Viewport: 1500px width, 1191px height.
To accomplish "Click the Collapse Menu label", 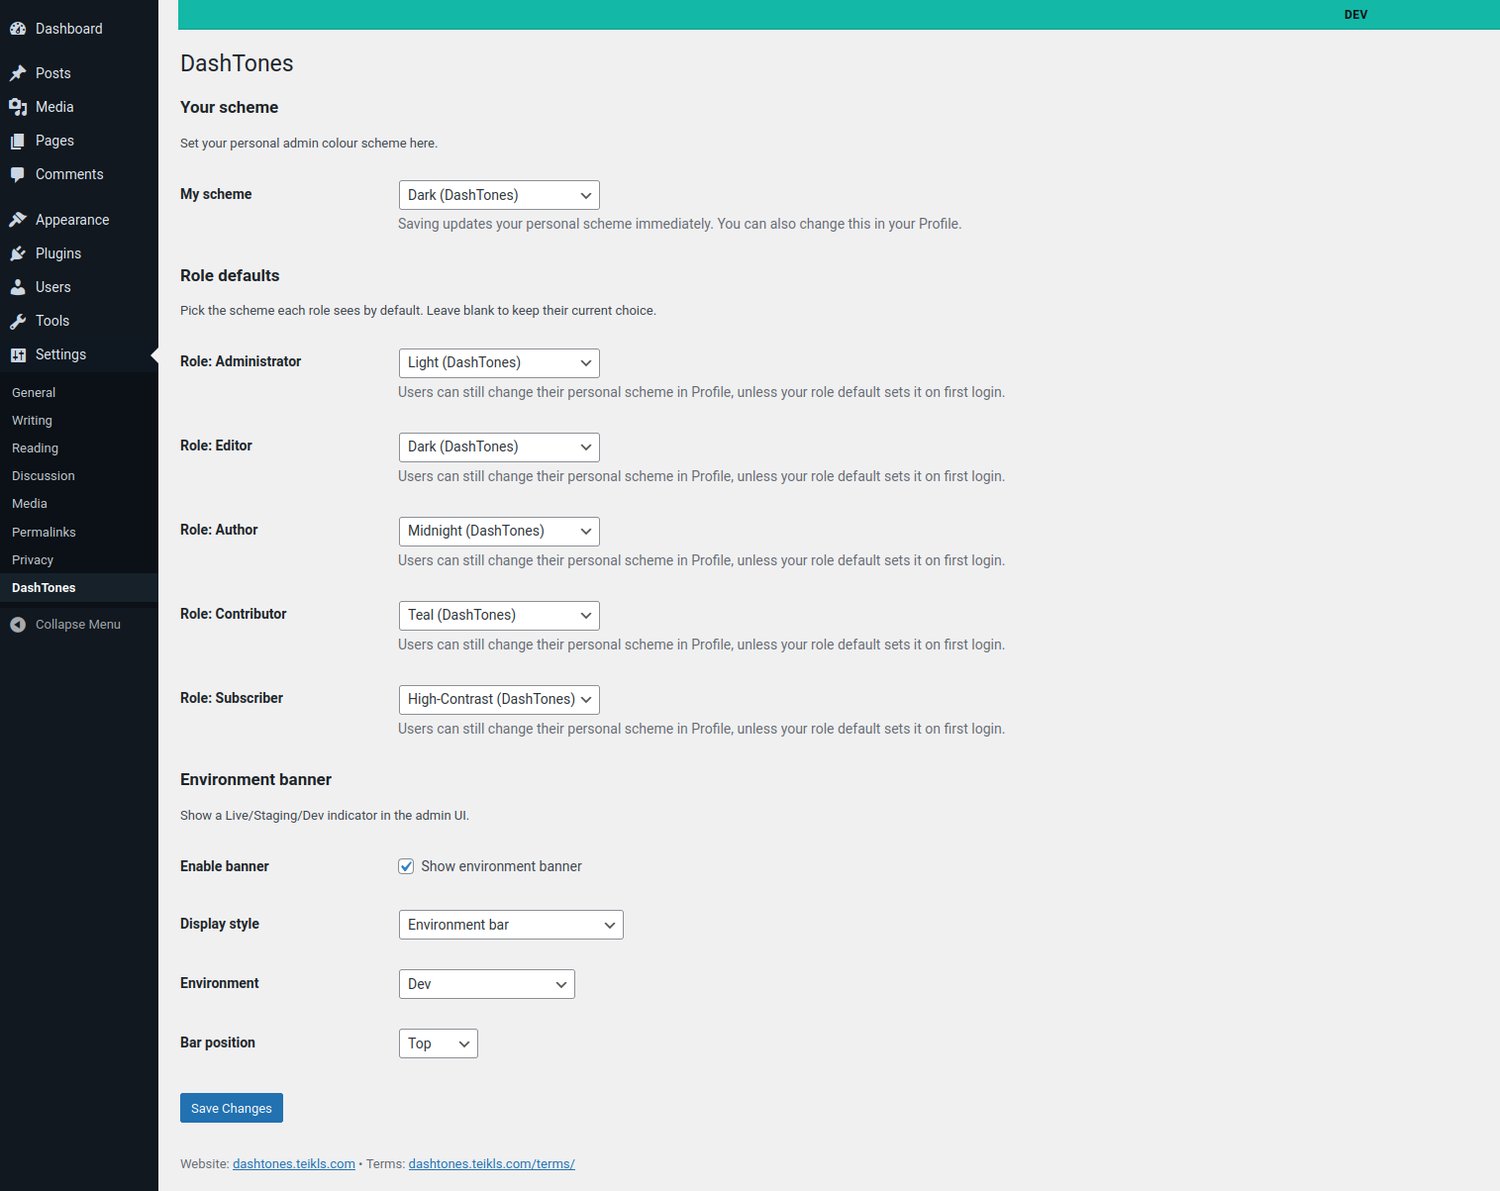I will tap(78, 624).
